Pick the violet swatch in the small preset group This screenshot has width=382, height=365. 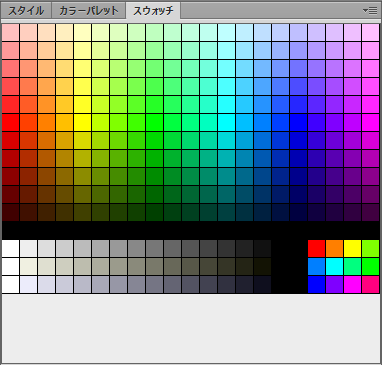point(335,284)
